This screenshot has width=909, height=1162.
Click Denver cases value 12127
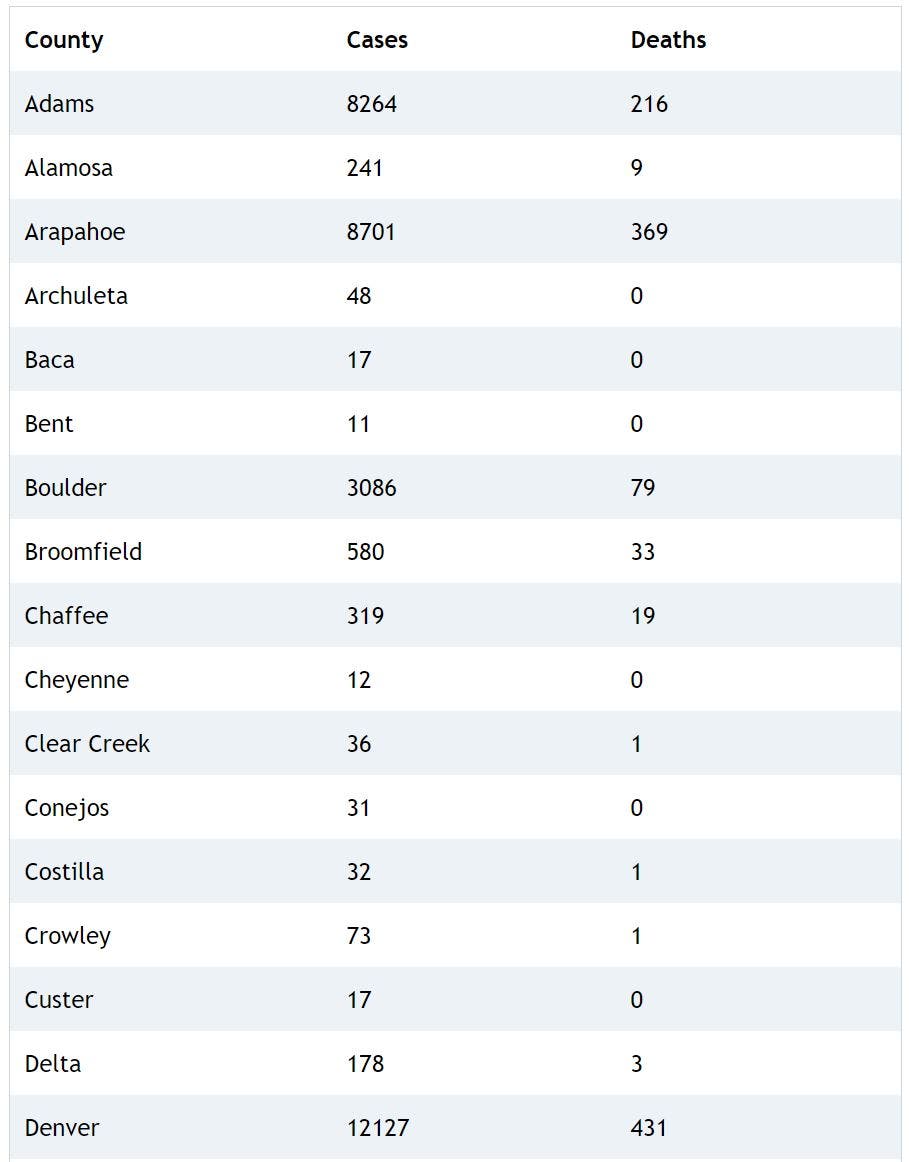point(378,1128)
